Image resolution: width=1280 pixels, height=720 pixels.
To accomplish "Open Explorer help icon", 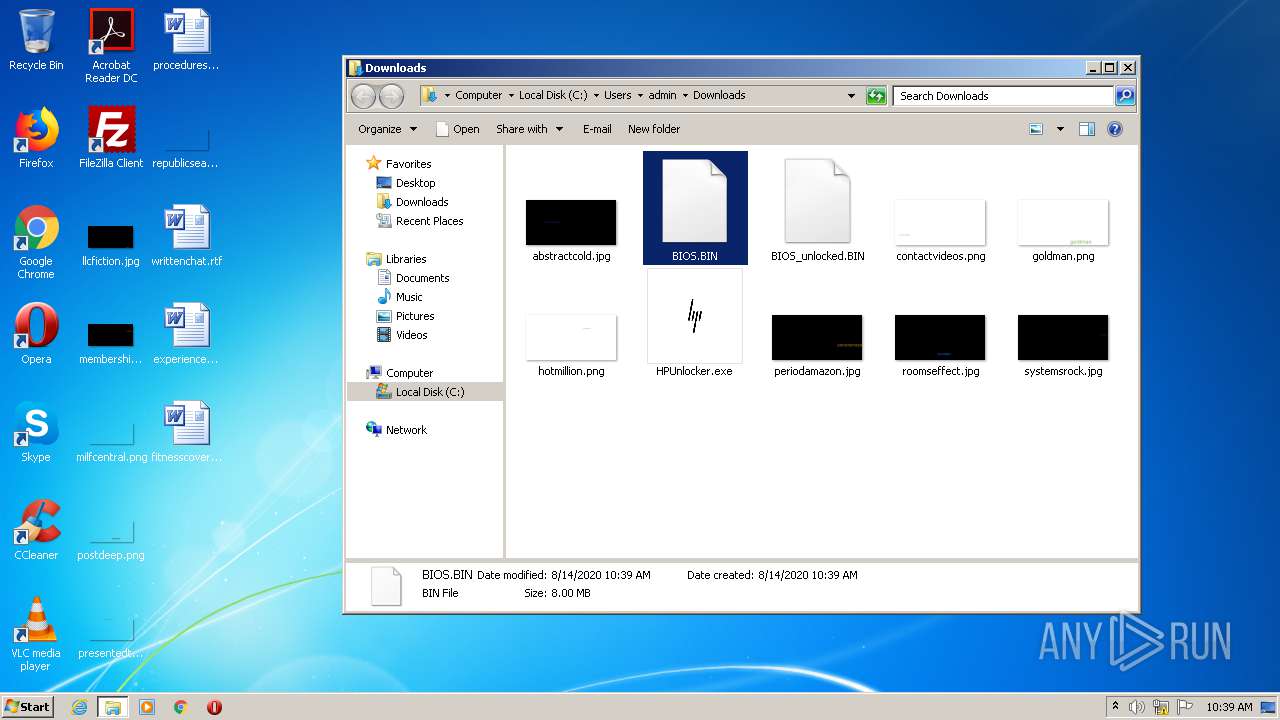I will pos(1115,129).
